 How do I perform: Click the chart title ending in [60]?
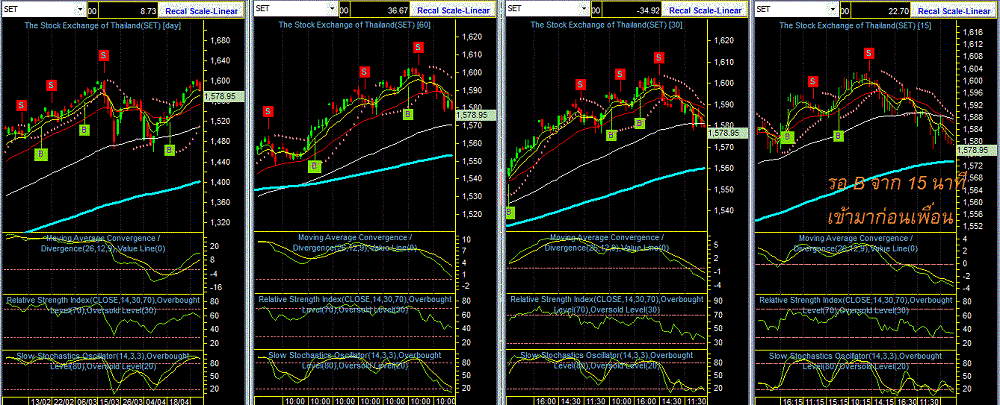(x=355, y=25)
